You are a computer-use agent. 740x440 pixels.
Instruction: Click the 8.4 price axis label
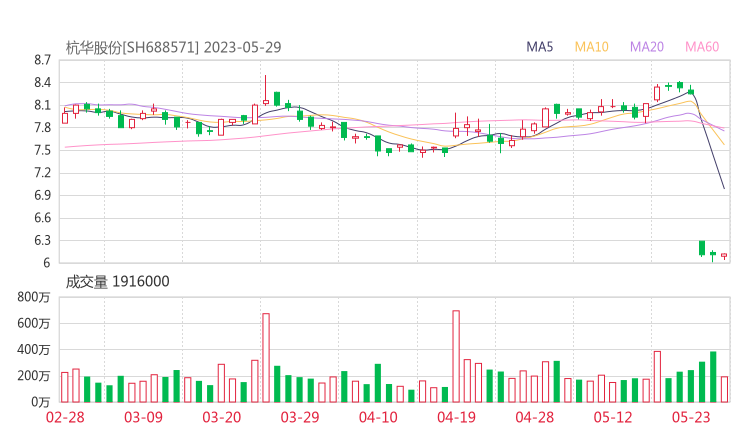pos(42,83)
